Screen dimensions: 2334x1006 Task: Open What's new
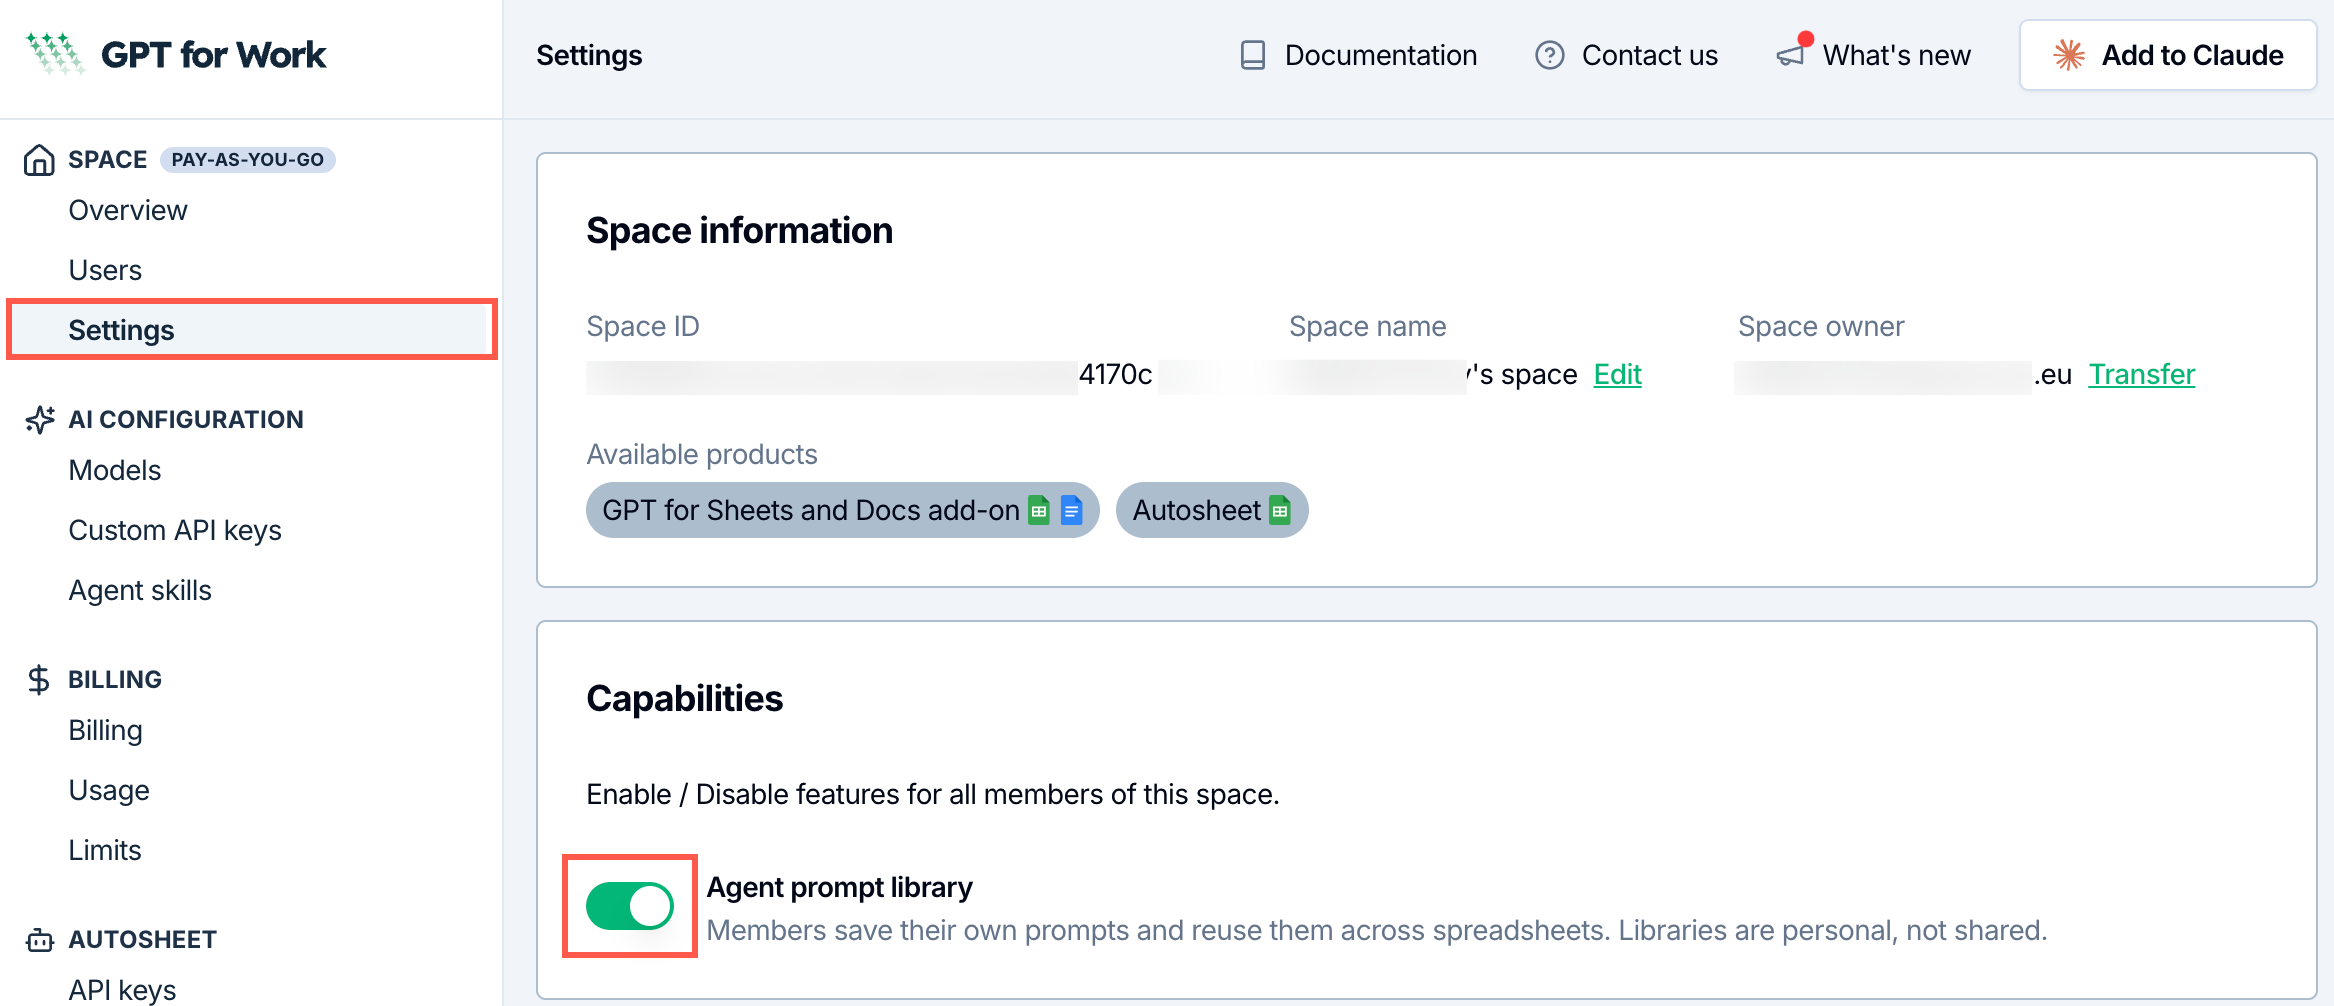point(1874,55)
